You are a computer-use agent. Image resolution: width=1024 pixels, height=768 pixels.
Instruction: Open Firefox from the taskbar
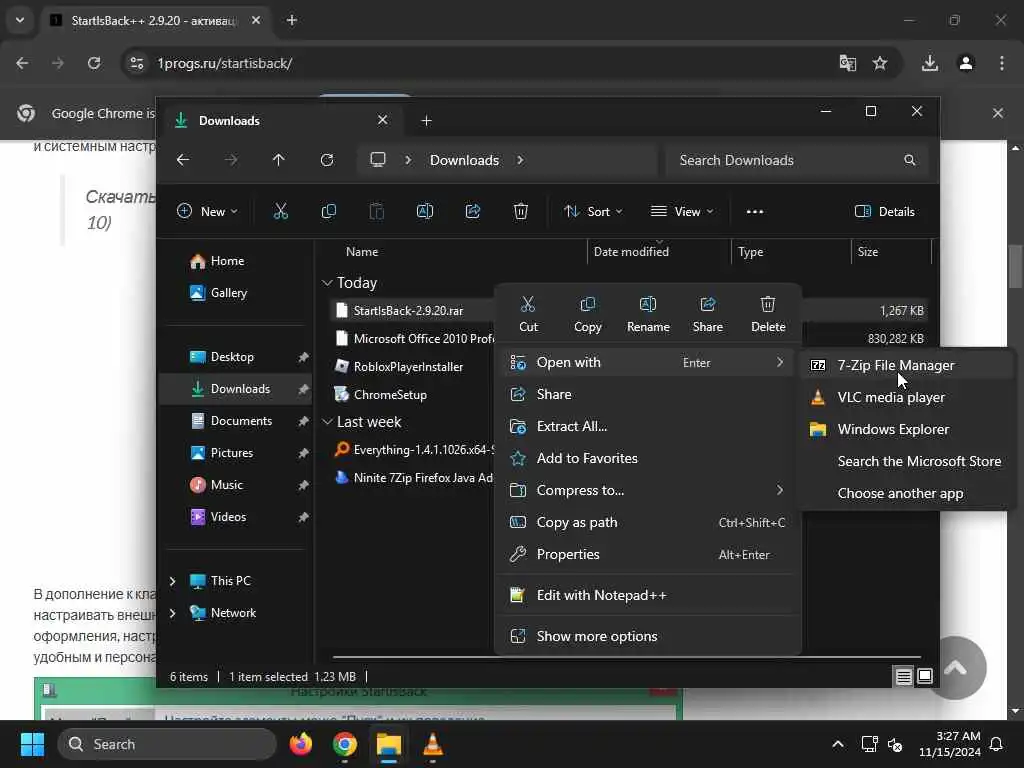(301, 744)
